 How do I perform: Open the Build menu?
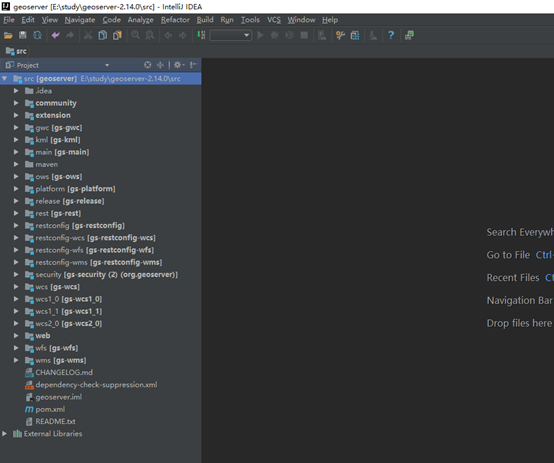(x=205, y=20)
